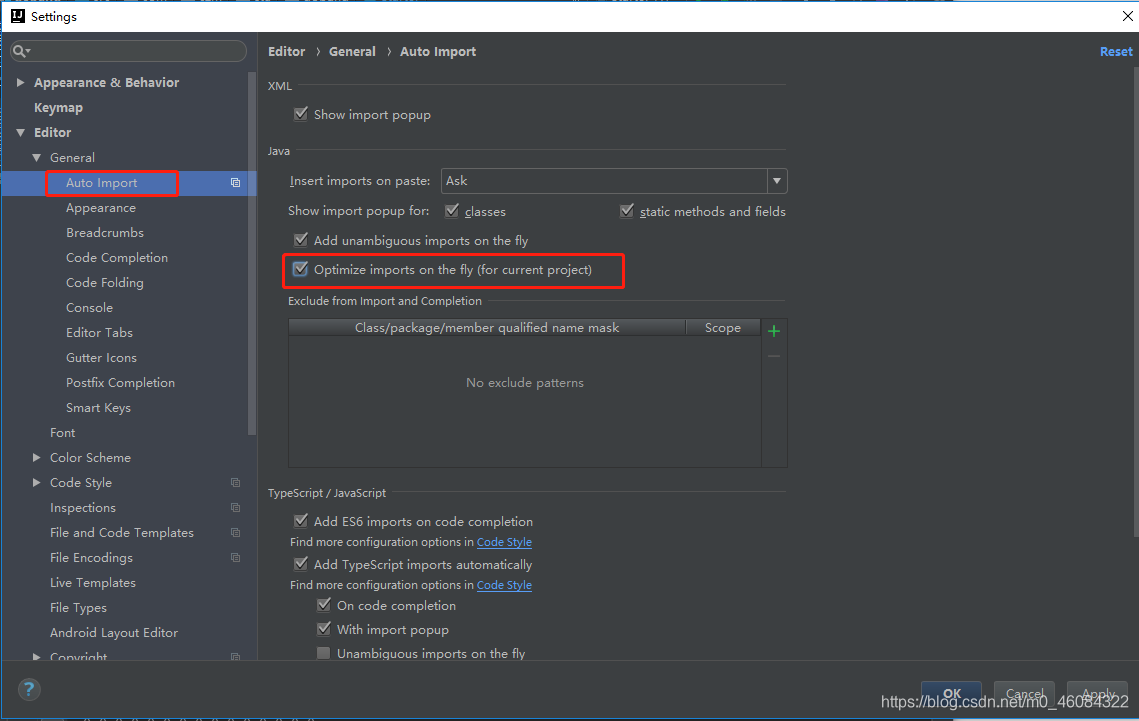Open Code Style link under TypeScript imports
This screenshot has height=721, width=1139.
[x=504, y=585]
